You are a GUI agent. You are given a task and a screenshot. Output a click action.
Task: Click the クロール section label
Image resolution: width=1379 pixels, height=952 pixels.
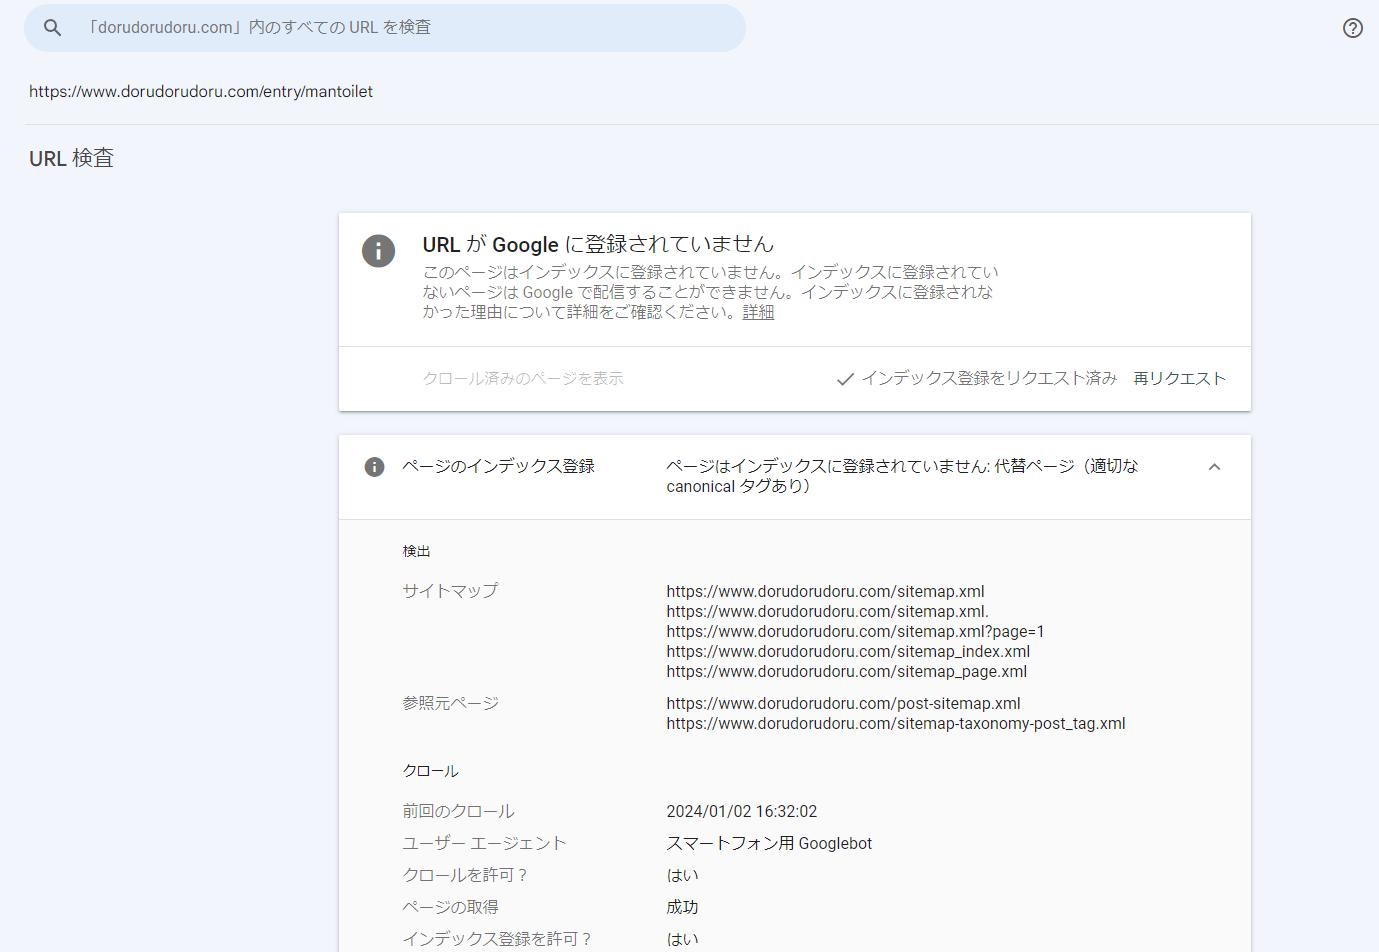pyautogui.click(x=430, y=771)
